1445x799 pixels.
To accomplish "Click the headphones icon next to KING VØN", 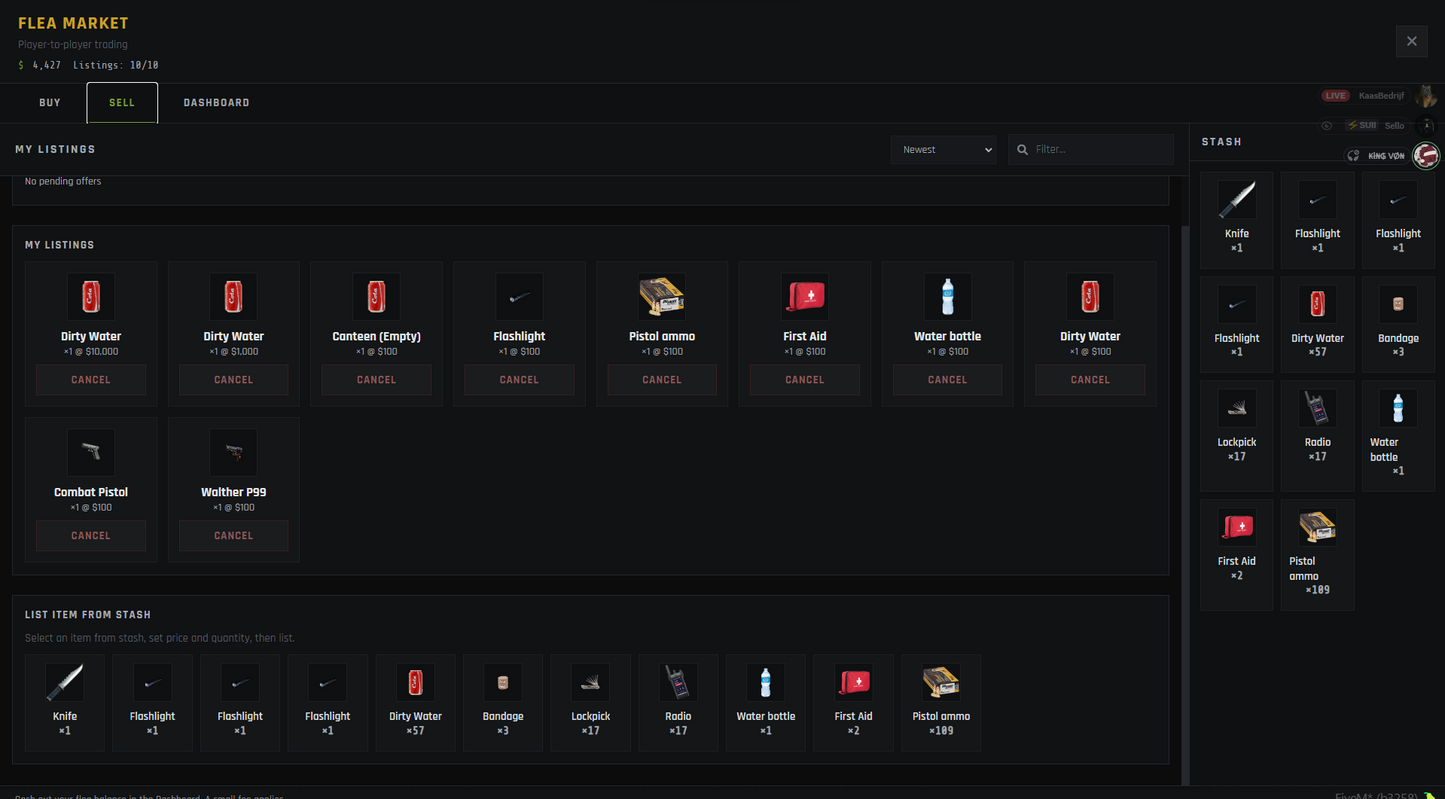I will [x=1355, y=156].
